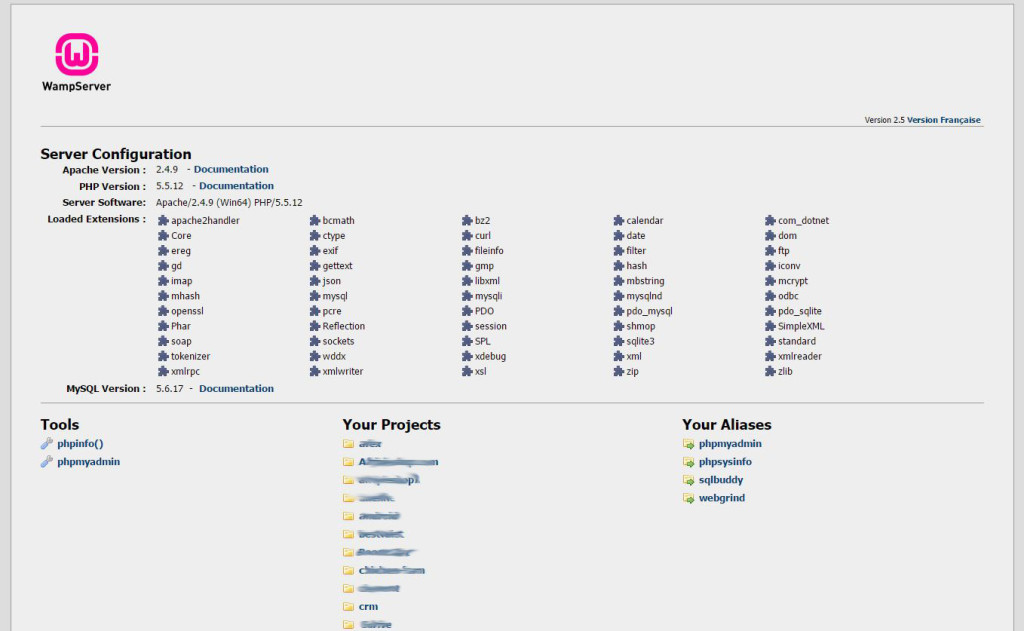Click the 'Your Aliases' heading
The height and width of the screenshot is (631, 1024).
(727, 425)
